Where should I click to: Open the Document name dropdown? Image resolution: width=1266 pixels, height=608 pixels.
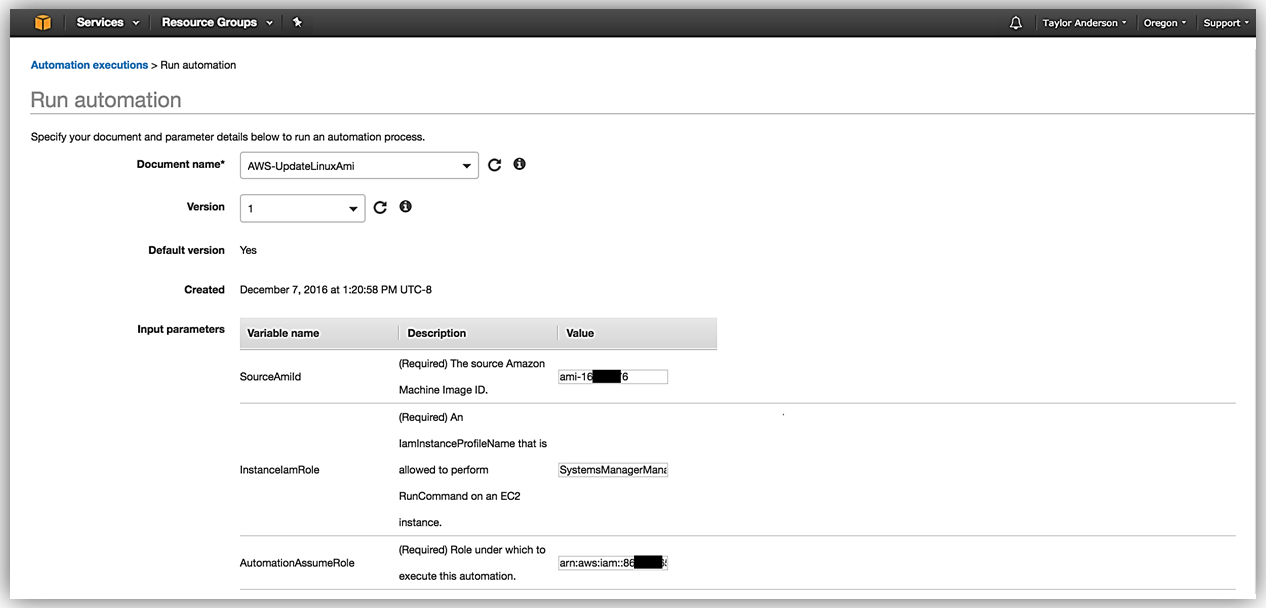coord(359,166)
